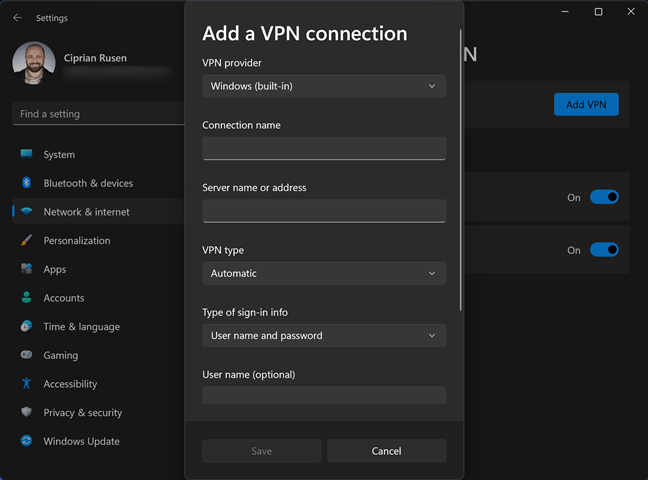
Task: Click the Ciprian Rusen account name
Action: 95,58
